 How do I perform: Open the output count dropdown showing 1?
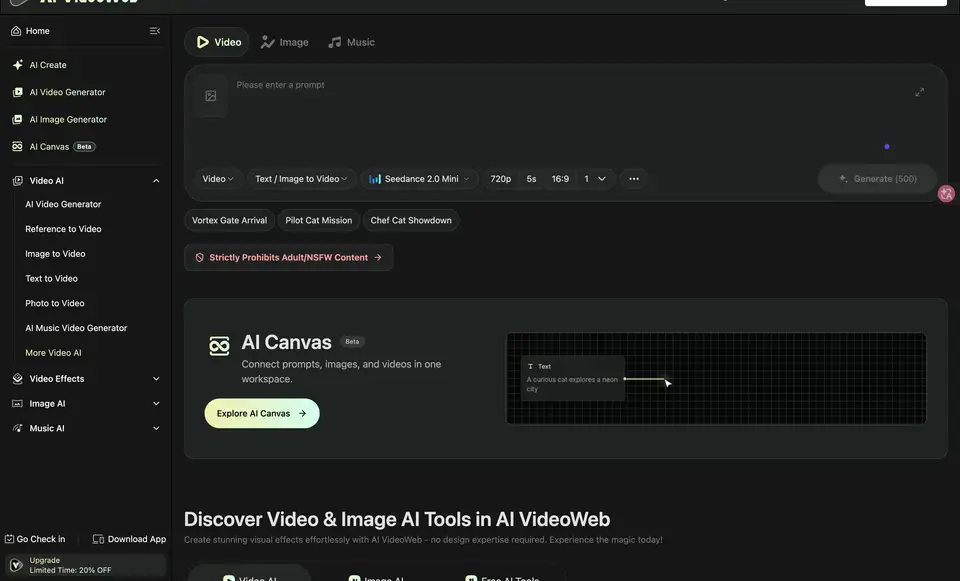595,179
